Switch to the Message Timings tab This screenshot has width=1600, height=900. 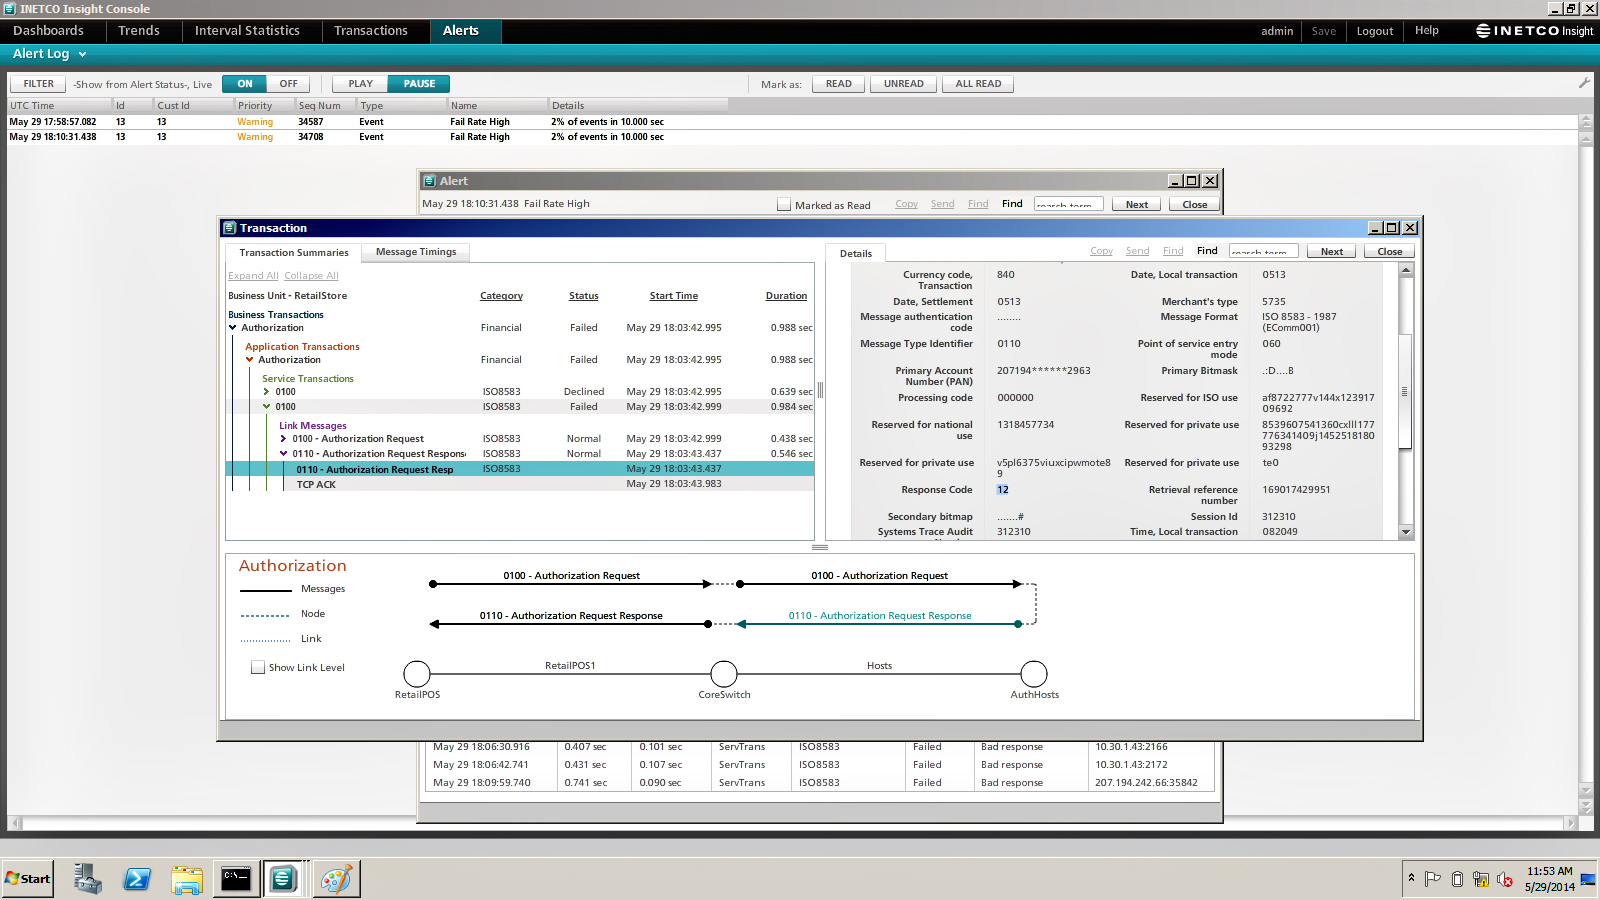pyautogui.click(x=416, y=252)
